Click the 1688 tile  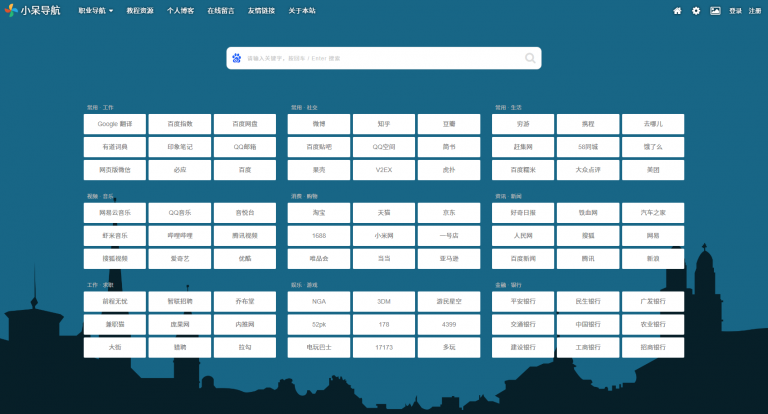click(x=319, y=236)
